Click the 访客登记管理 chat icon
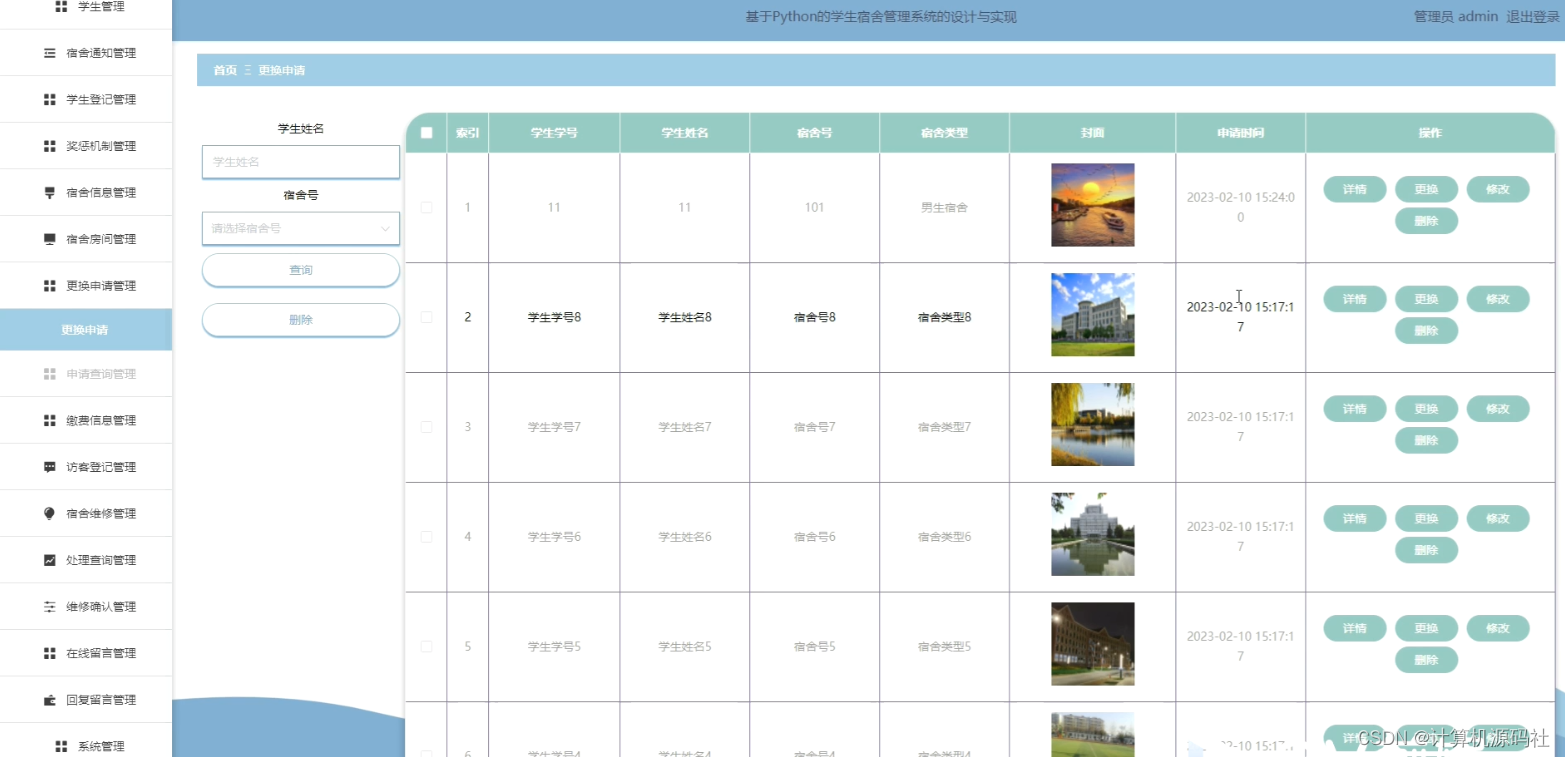1565x757 pixels. (50, 467)
